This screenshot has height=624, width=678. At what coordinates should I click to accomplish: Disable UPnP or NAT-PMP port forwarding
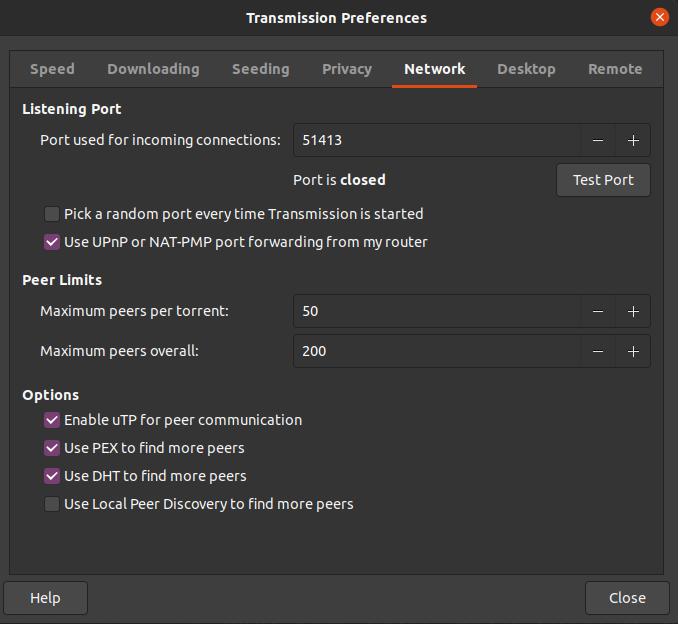coord(52,242)
